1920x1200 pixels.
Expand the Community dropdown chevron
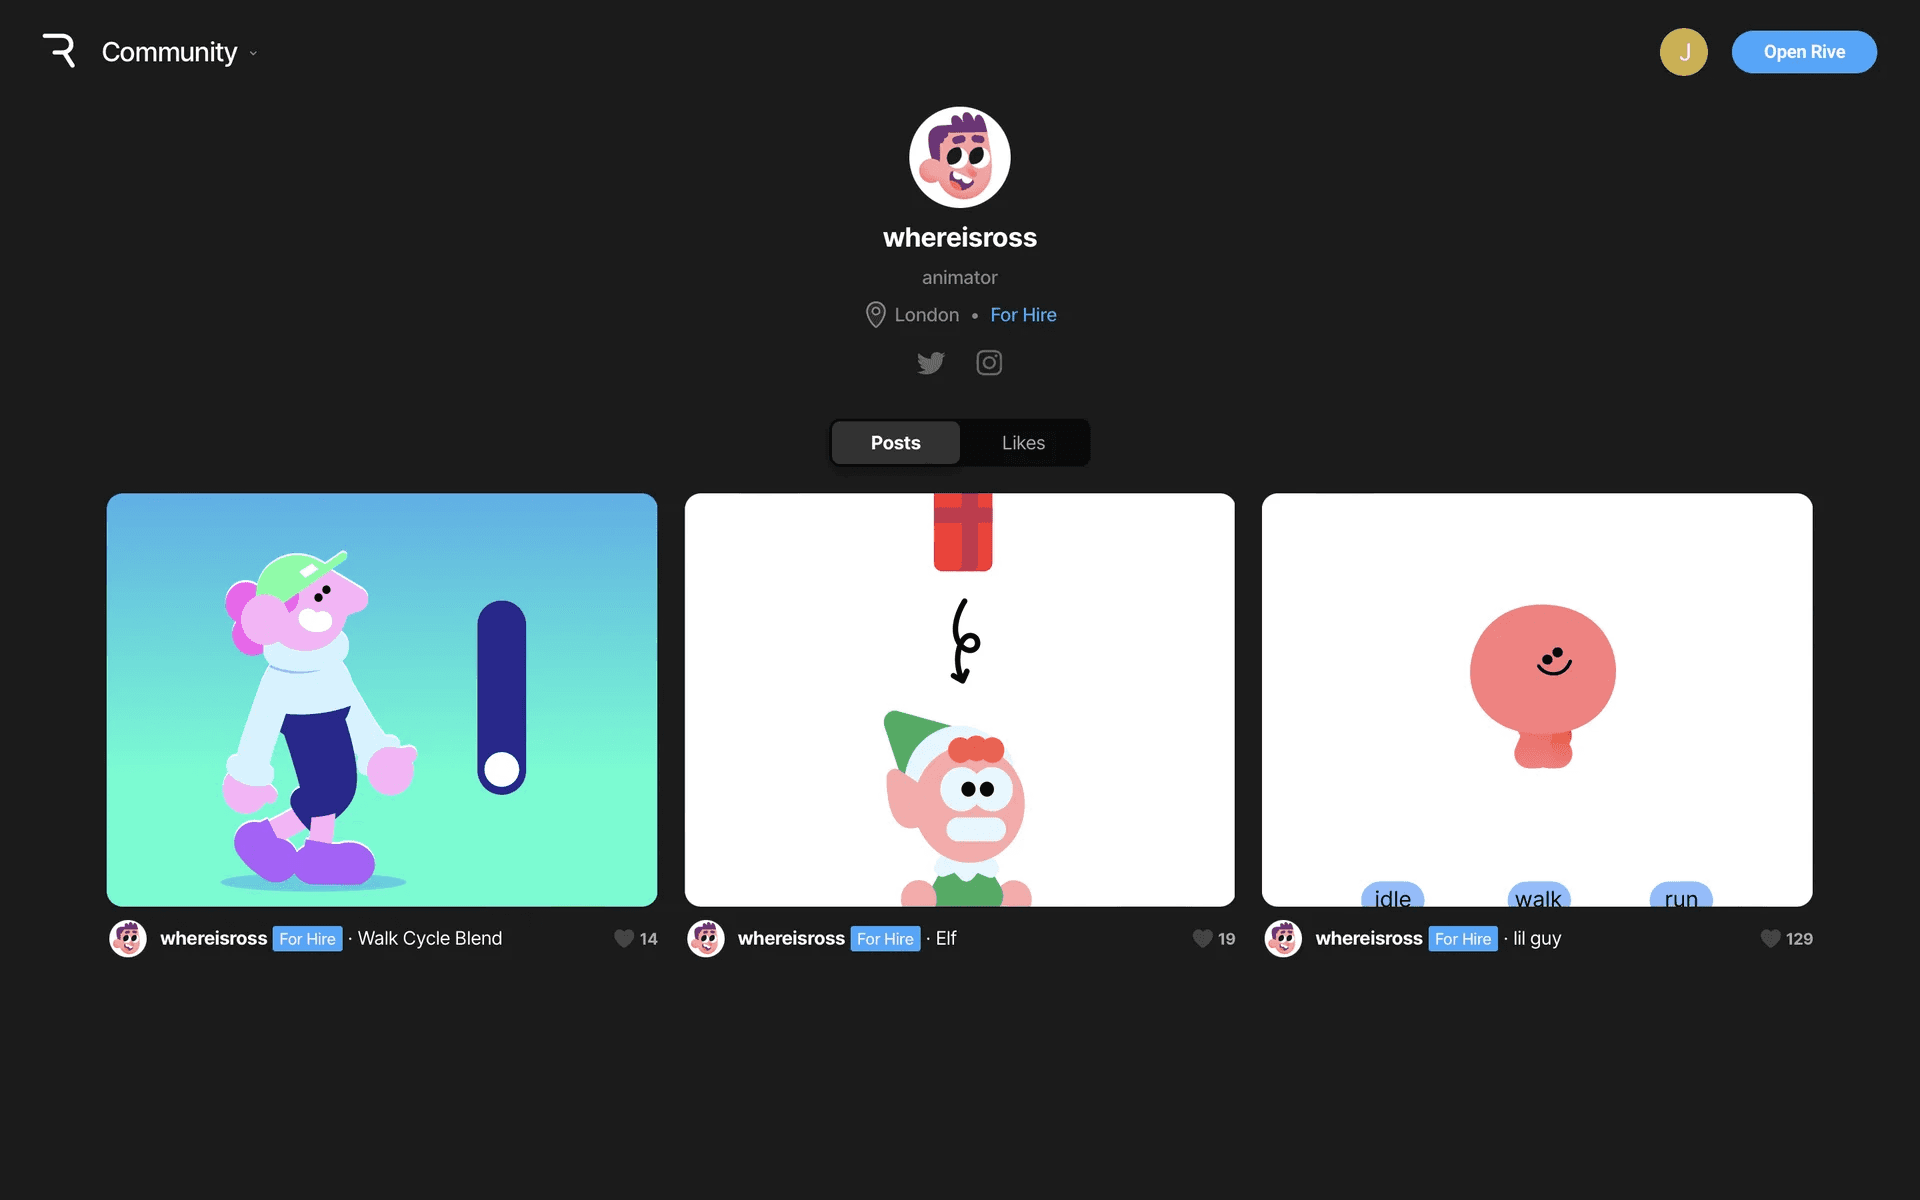pos(253,54)
